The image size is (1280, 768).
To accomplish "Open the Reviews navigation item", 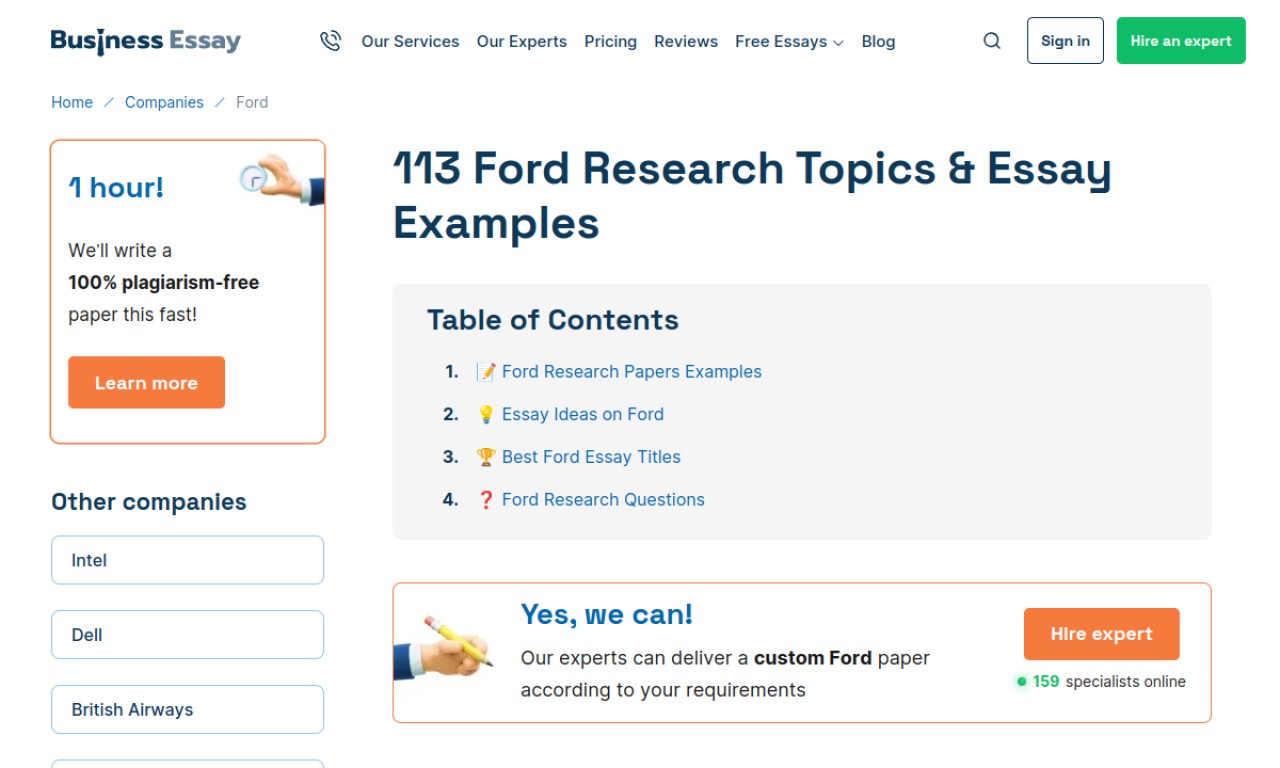I will pos(685,42).
